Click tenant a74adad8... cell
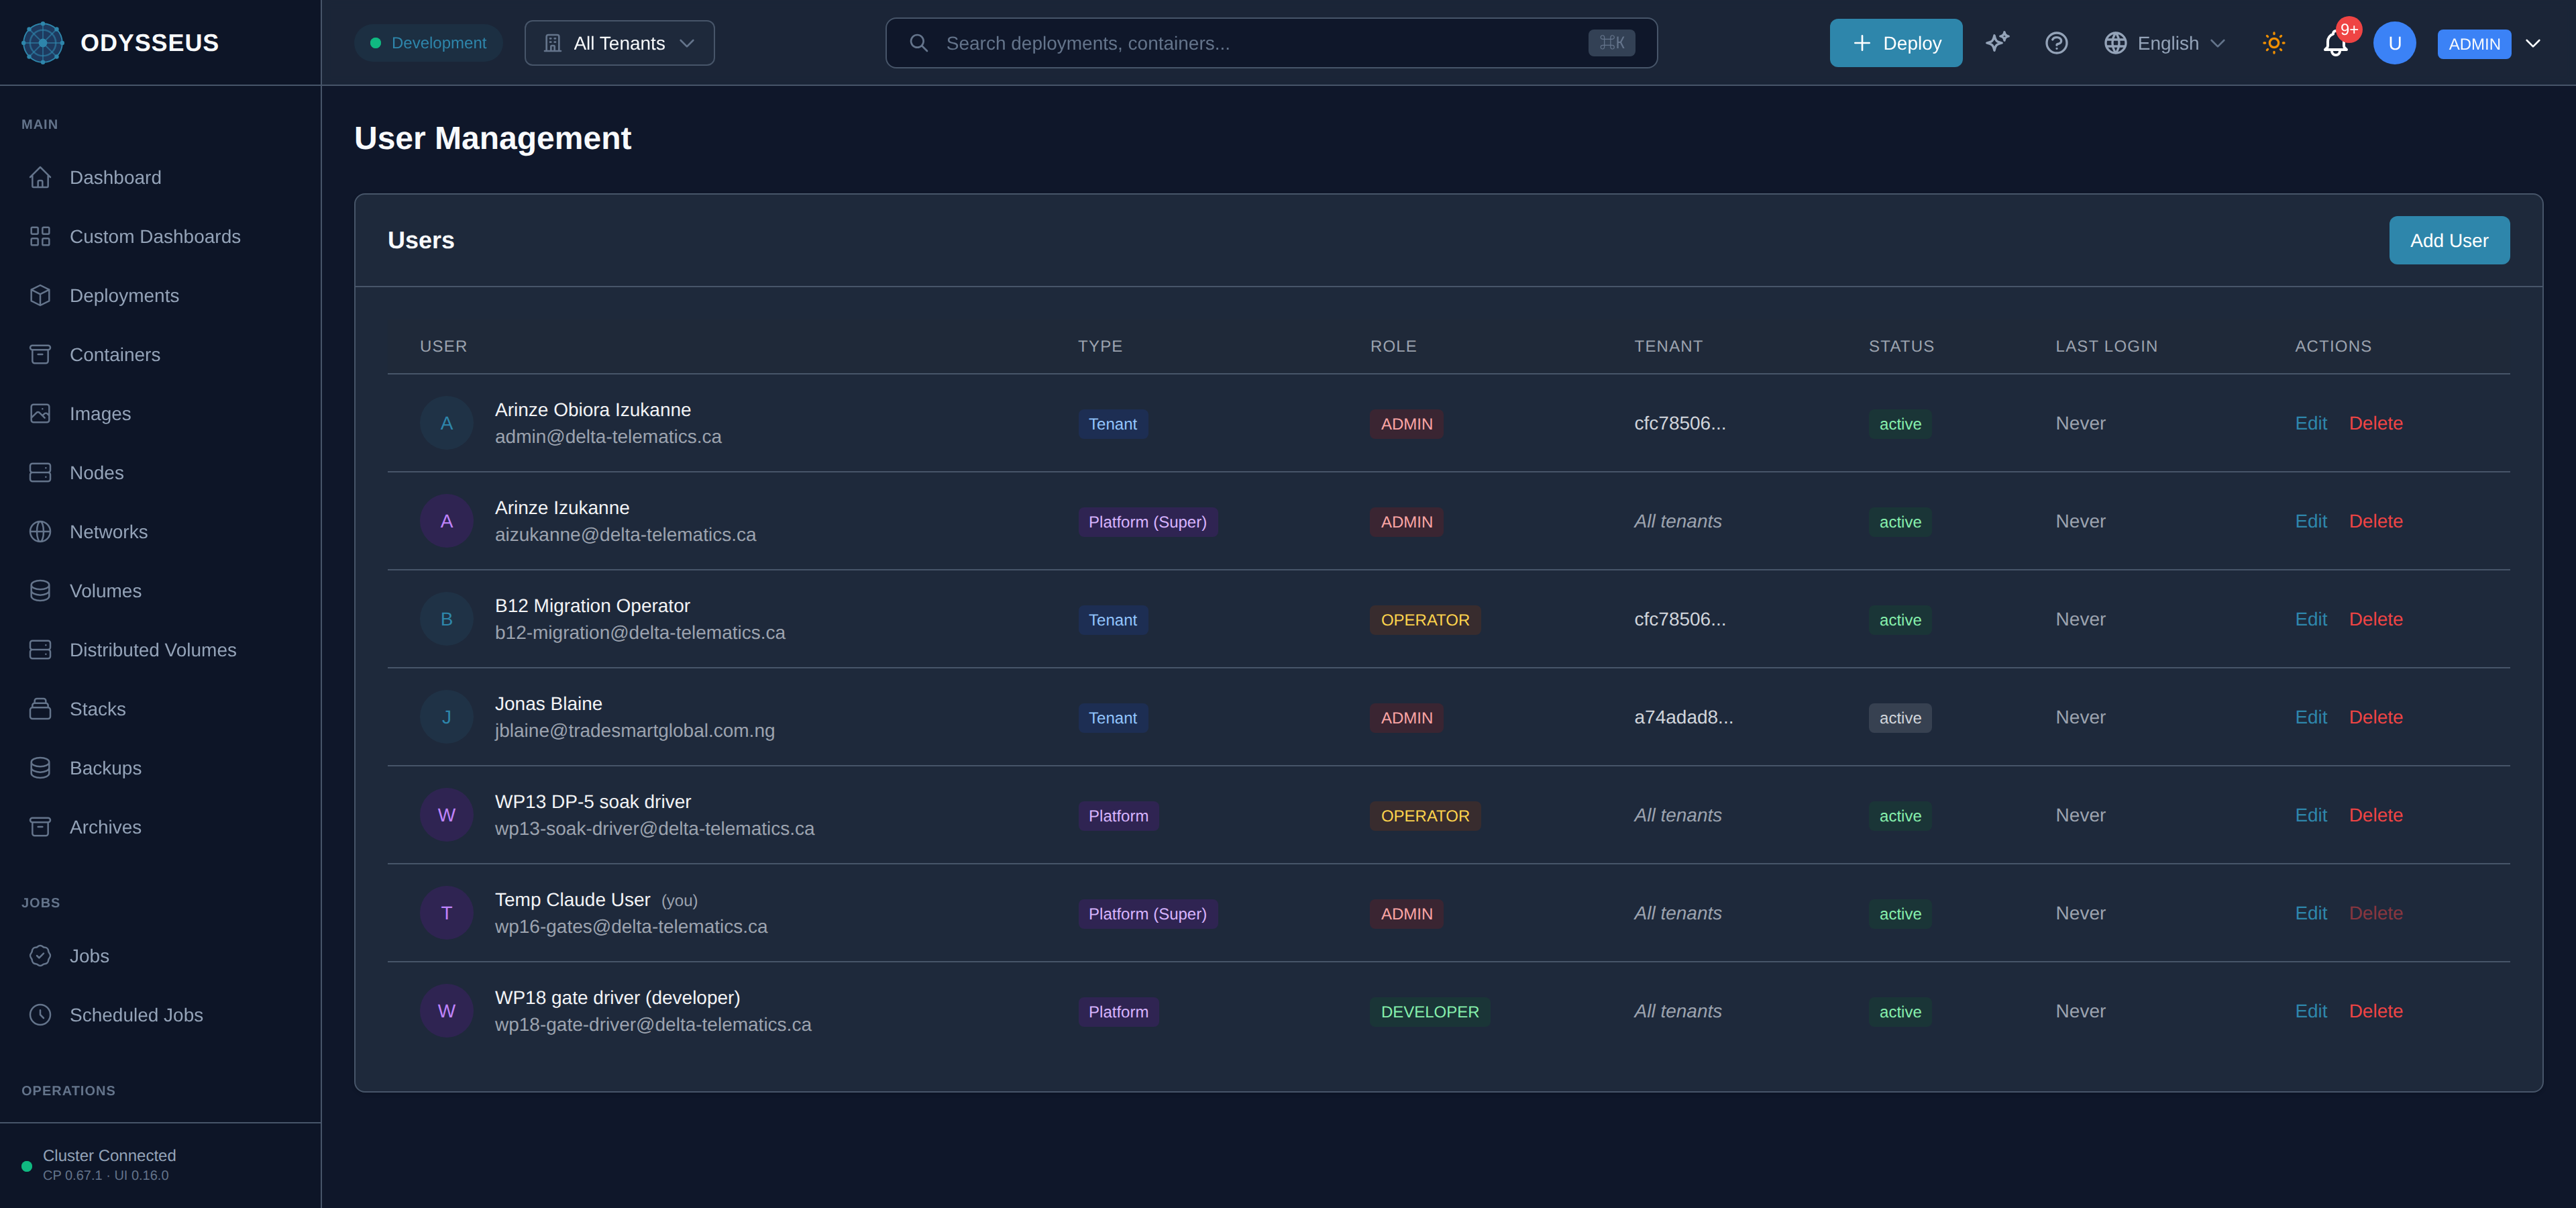 point(1683,717)
